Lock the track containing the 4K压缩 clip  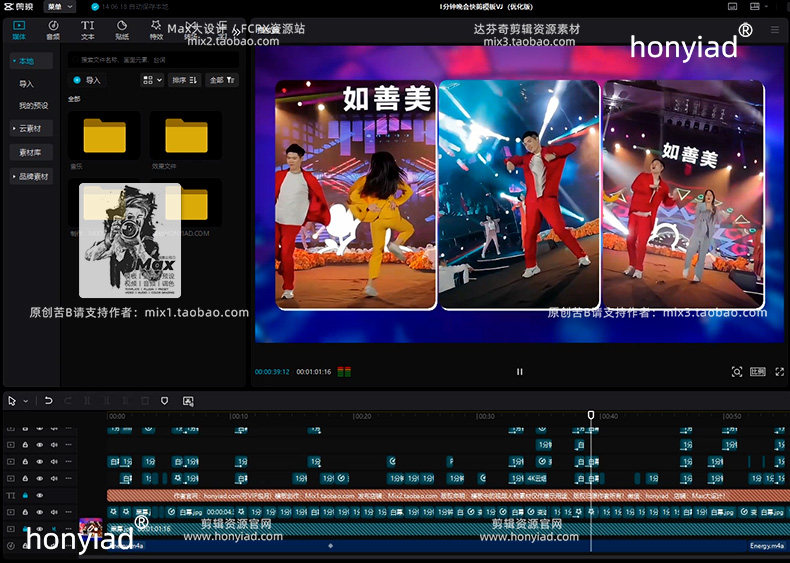tap(25, 478)
